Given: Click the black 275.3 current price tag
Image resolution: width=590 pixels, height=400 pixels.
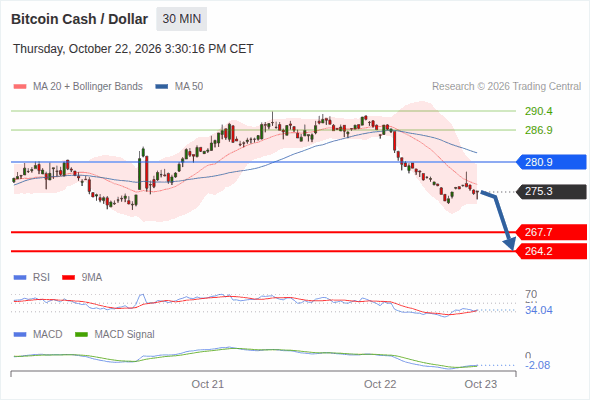Looking at the screenshot, I should coord(551,192).
